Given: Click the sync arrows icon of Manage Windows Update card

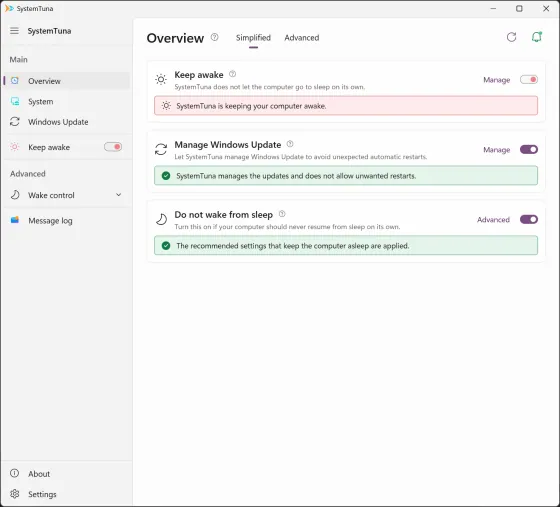Looking at the screenshot, I should (161, 149).
